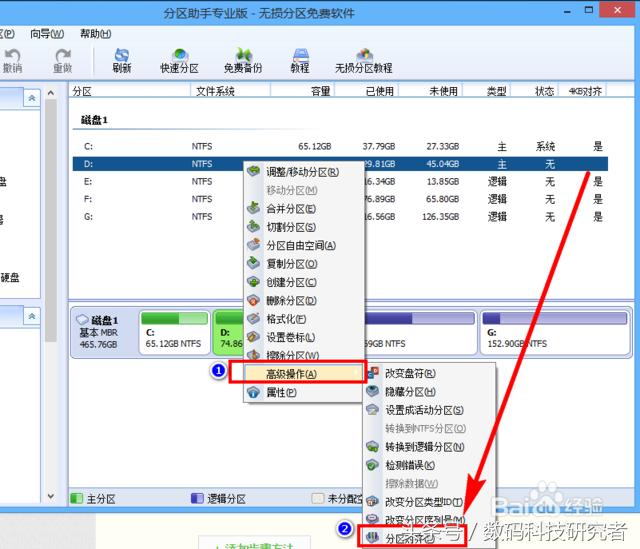This screenshot has width=640, height=549.
Task: Select 改变盘符(R) in submenu
Action: pyautogui.click(x=430, y=373)
